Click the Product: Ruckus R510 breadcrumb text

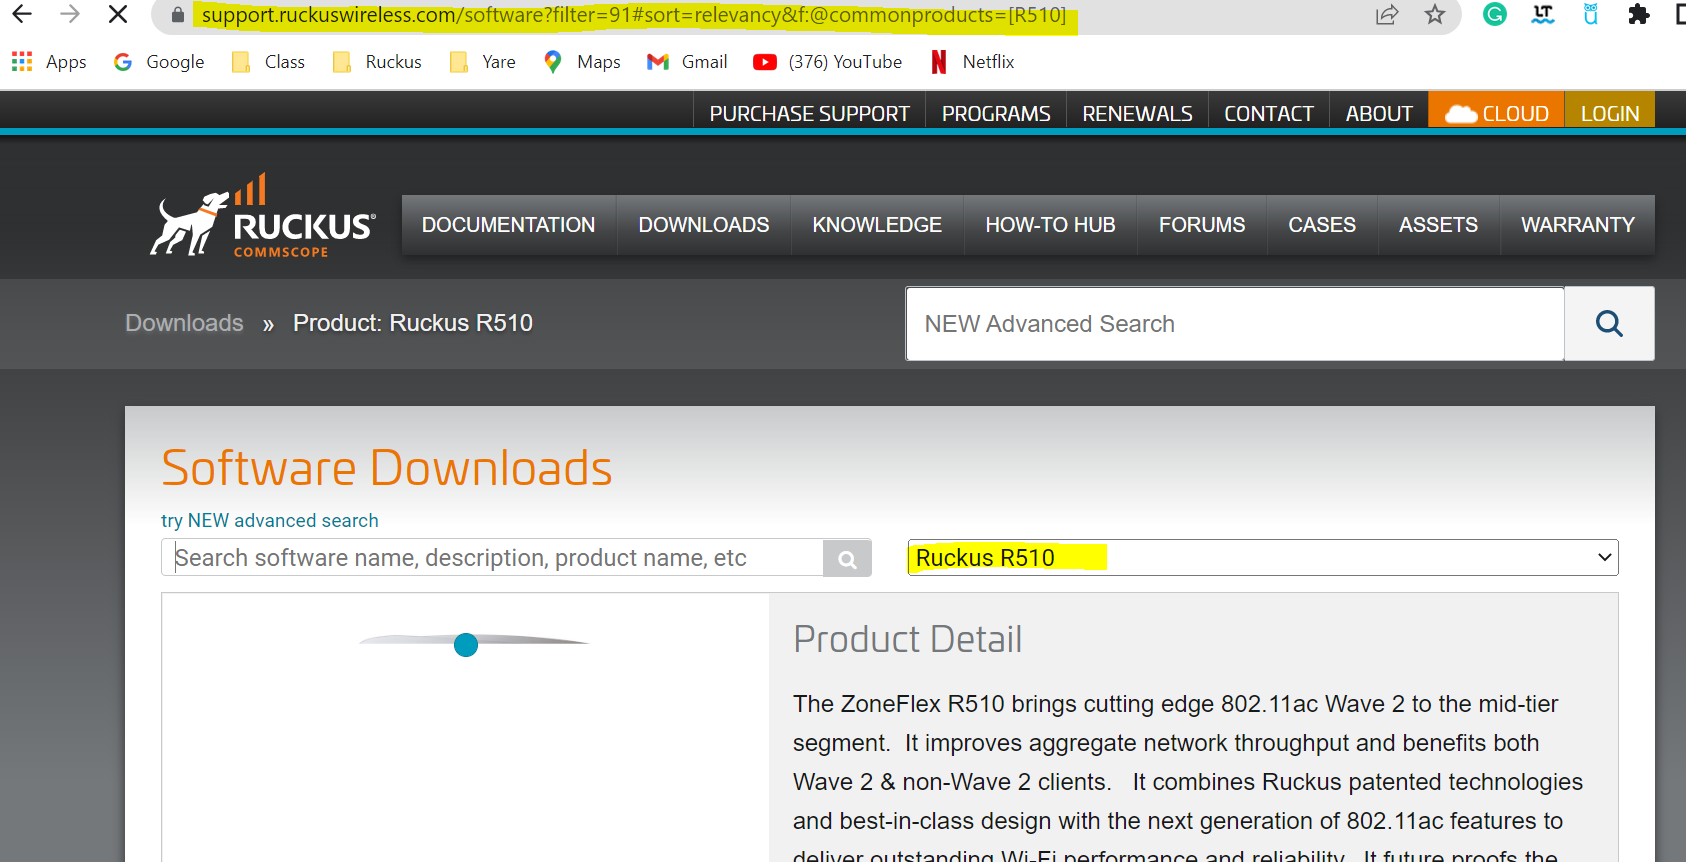click(x=413, y=323)
